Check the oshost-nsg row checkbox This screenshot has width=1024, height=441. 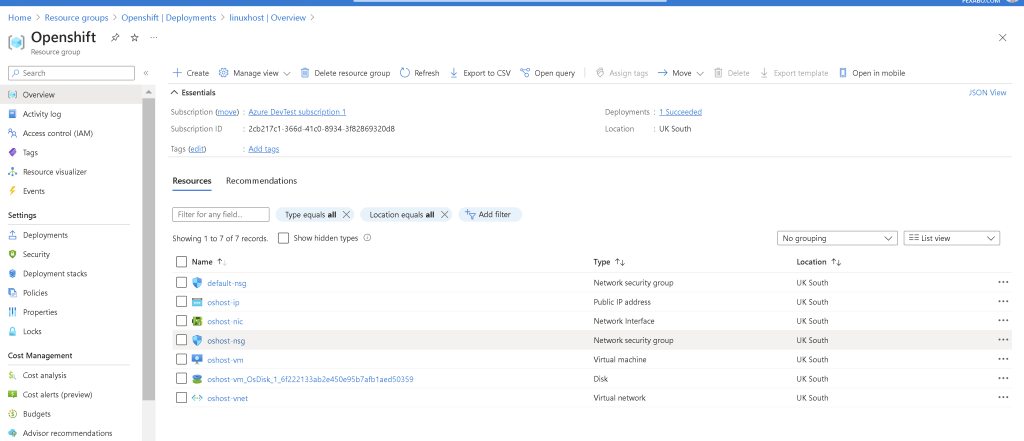pos(182,340)
